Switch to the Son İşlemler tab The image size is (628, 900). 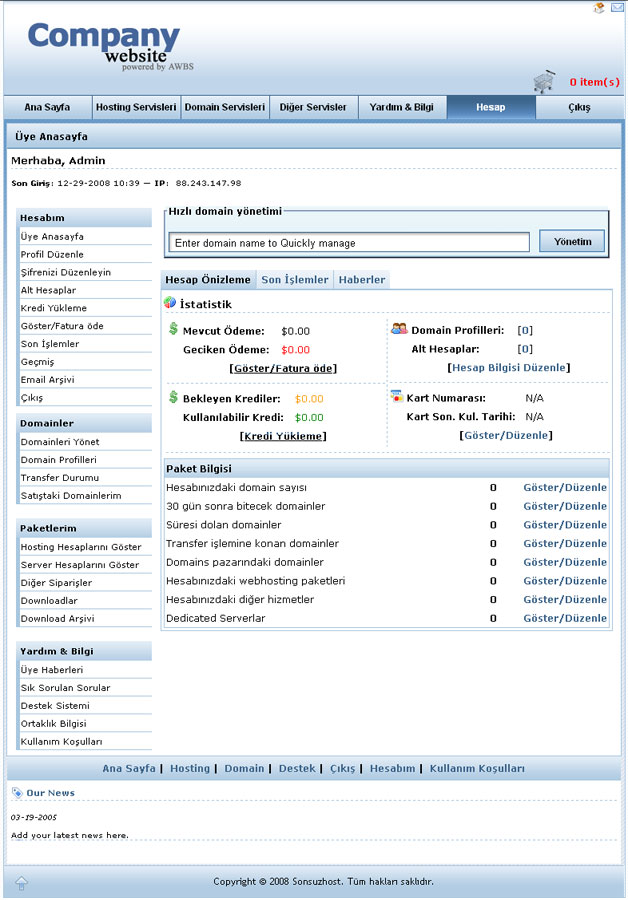[x=294, y=280]
